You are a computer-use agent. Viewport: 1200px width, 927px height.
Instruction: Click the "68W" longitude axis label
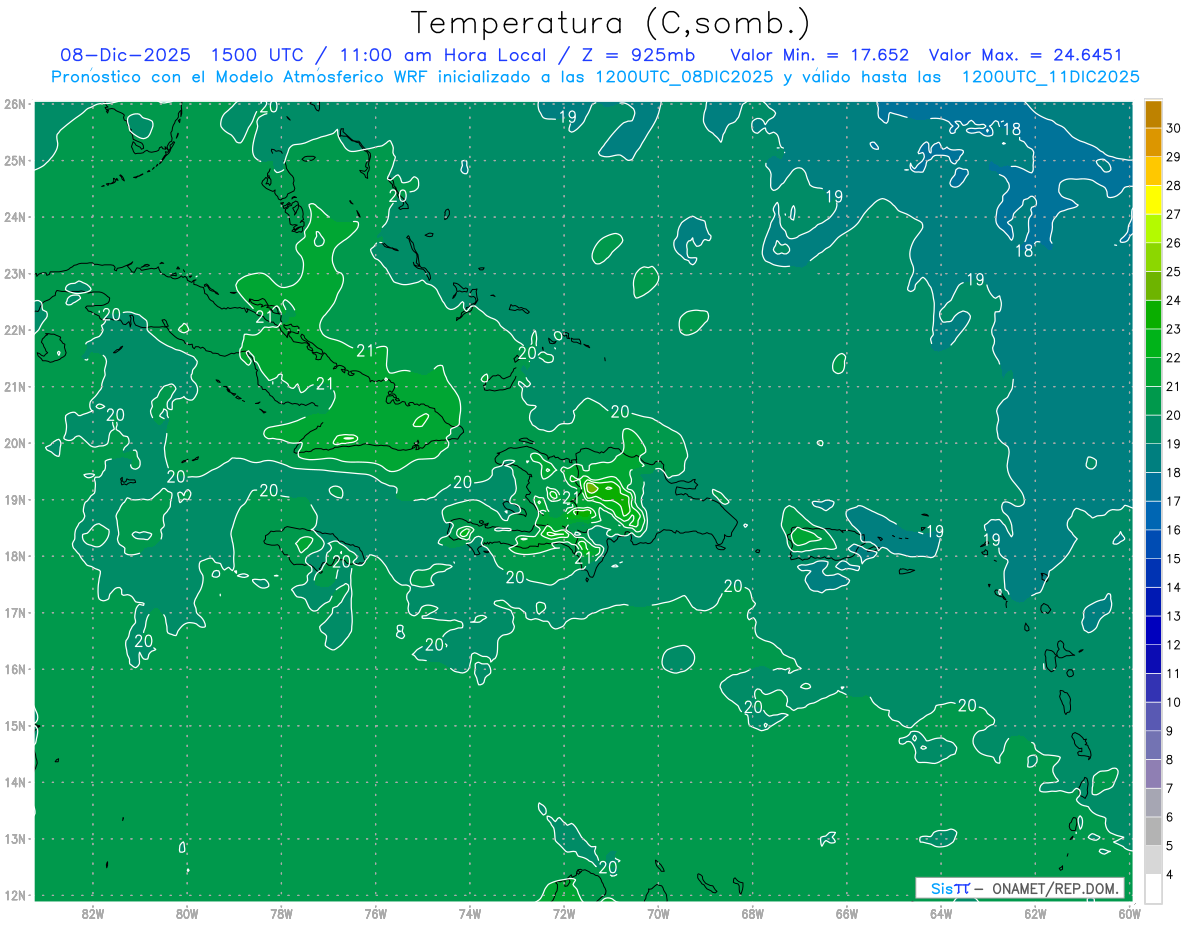(x=752, y=913)
